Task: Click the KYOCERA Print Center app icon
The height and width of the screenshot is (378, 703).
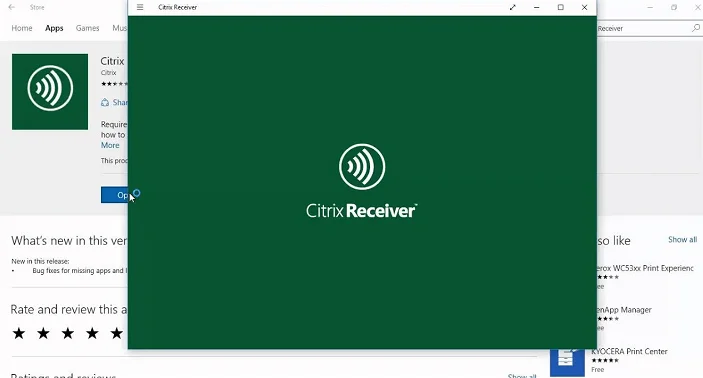Action: tap(567, 362)
